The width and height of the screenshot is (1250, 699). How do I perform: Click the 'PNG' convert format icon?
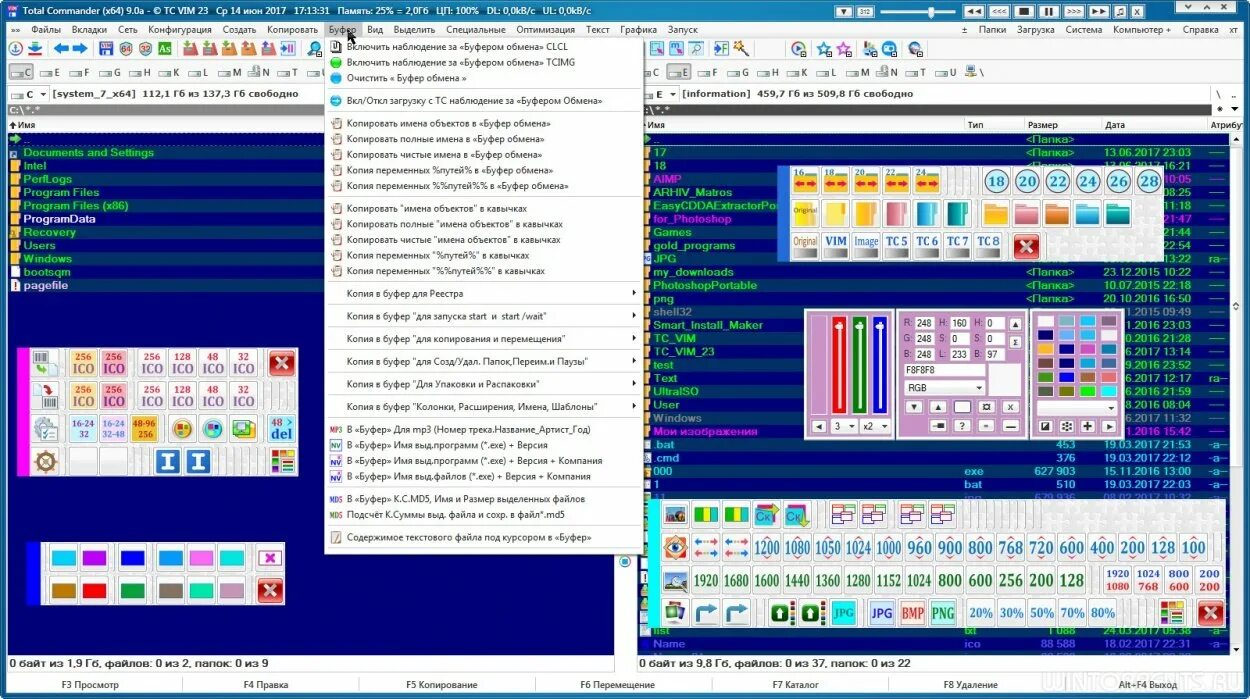pyautogui.click(x=943, y=612)
